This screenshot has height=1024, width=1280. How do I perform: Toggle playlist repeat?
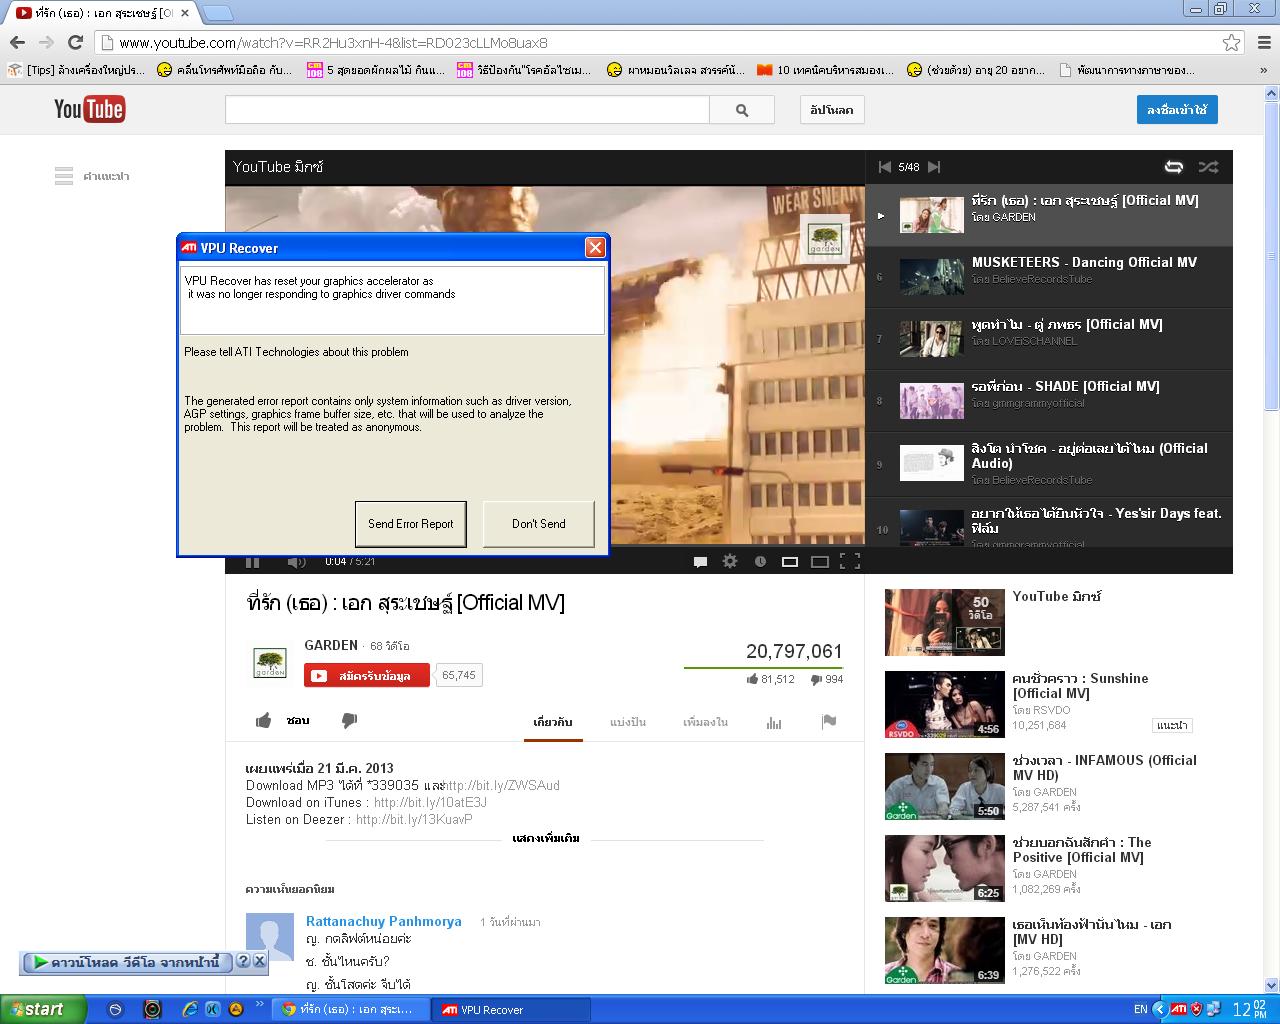pos(1174,167)
